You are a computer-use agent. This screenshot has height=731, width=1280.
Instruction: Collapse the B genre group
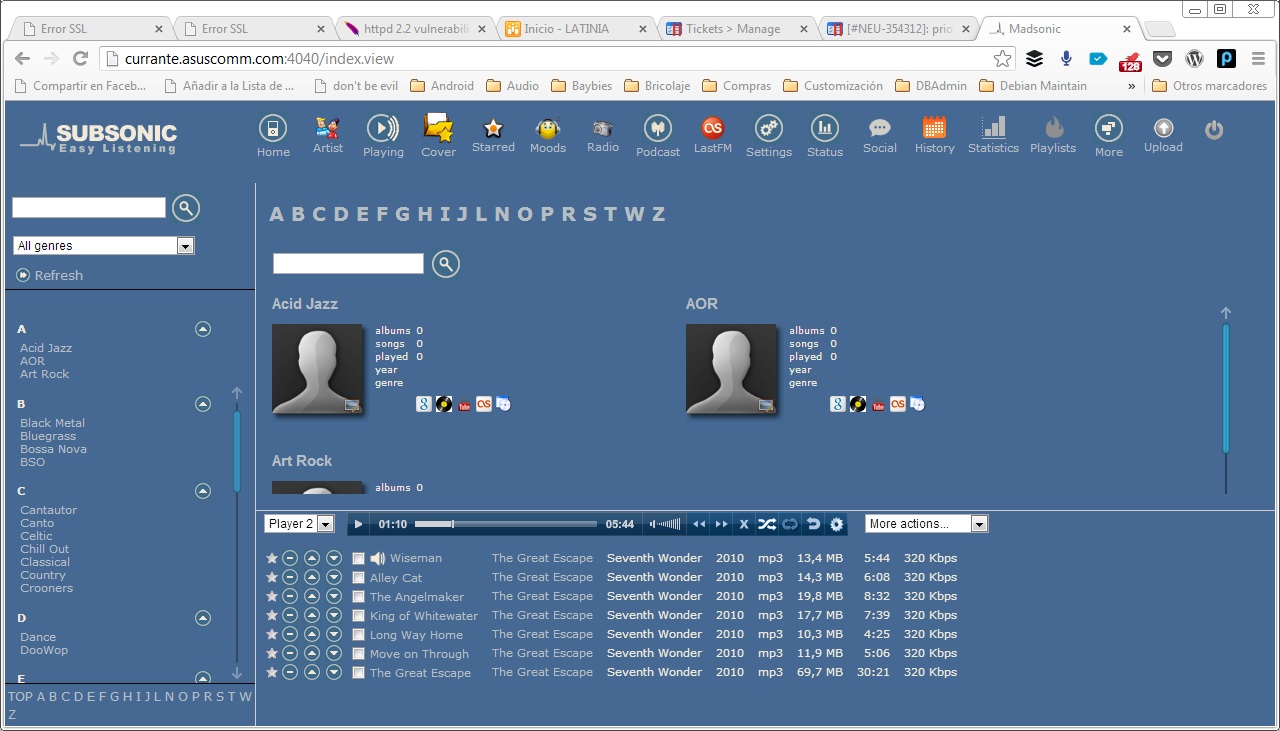203,404
